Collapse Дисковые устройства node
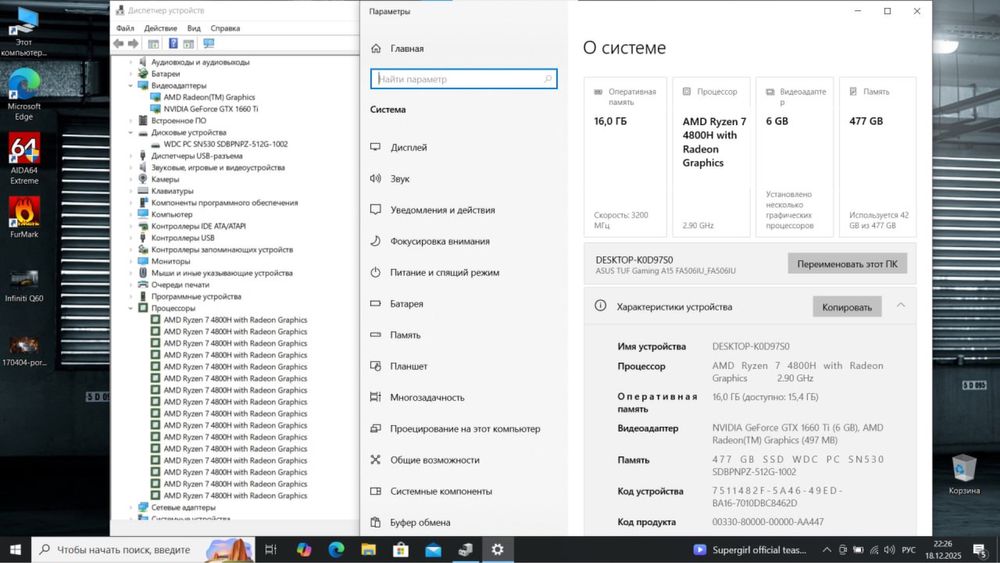This screenshot has height=563, width=1000. (x=131, y=133)
